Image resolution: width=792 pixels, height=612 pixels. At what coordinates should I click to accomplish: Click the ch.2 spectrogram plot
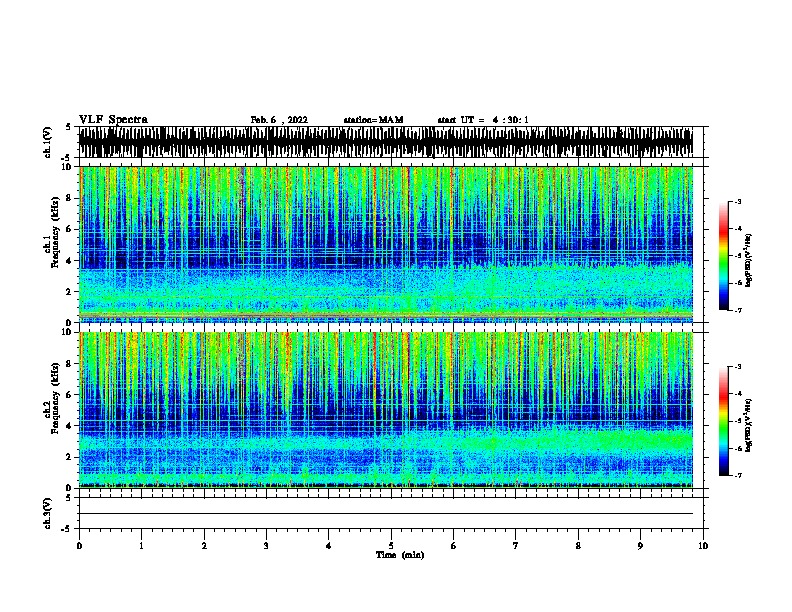[x=386, y=410]
